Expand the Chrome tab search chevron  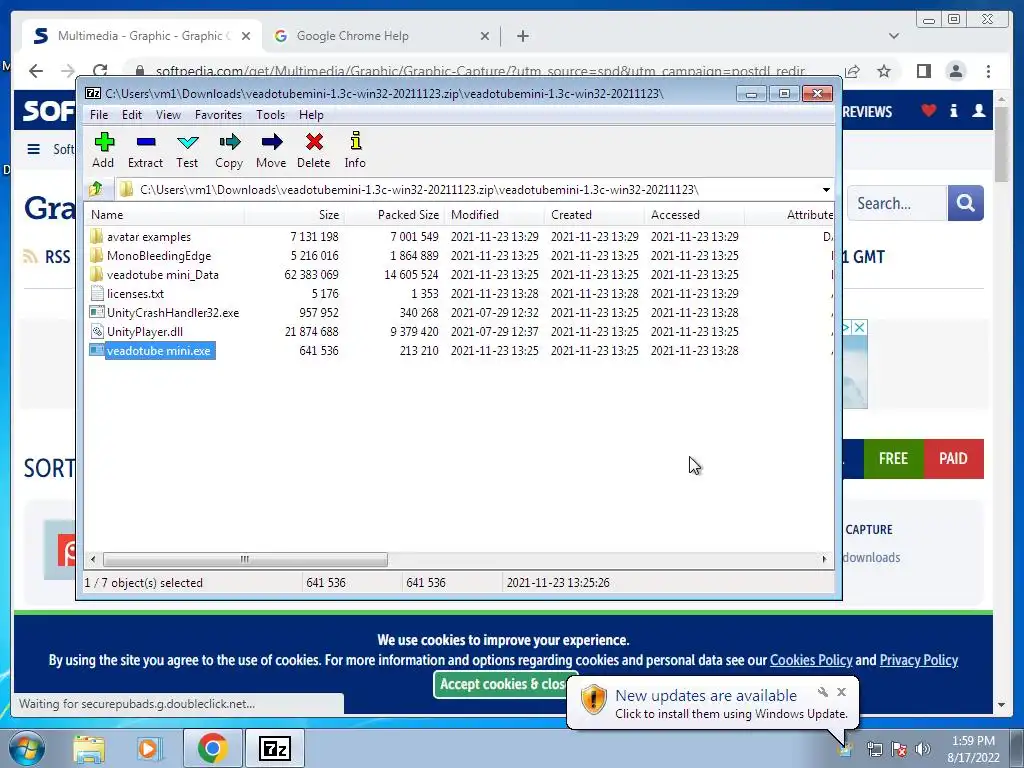894,36
